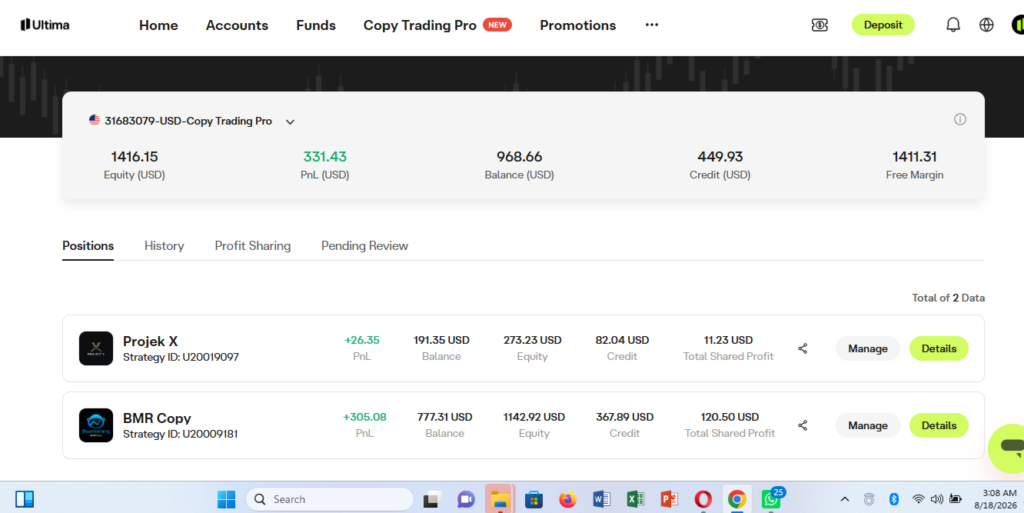Open Windows Start menu
This screenshot has height=513, width=1024.
(226, 499)
